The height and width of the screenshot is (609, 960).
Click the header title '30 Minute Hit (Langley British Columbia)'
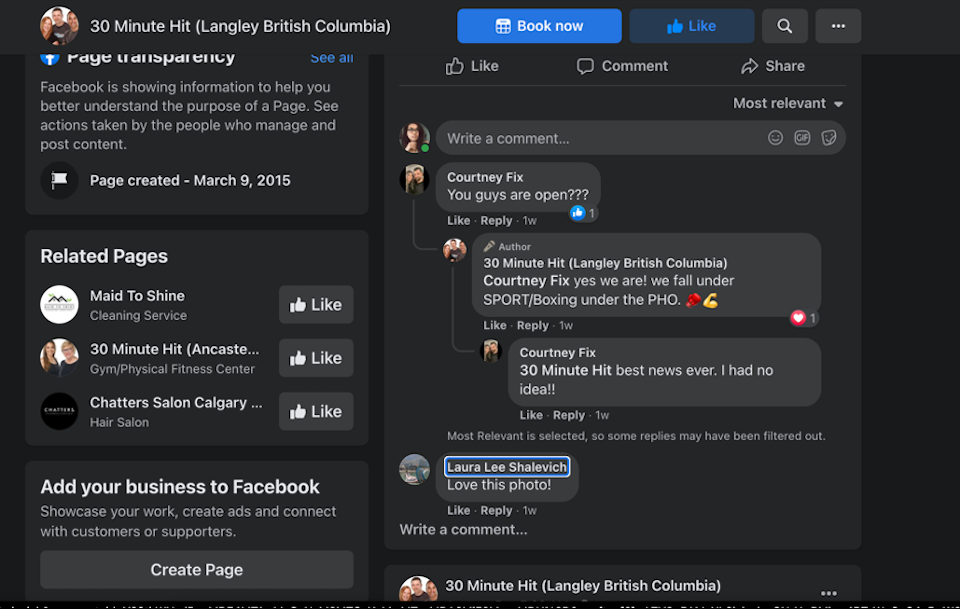coord(240,26)
